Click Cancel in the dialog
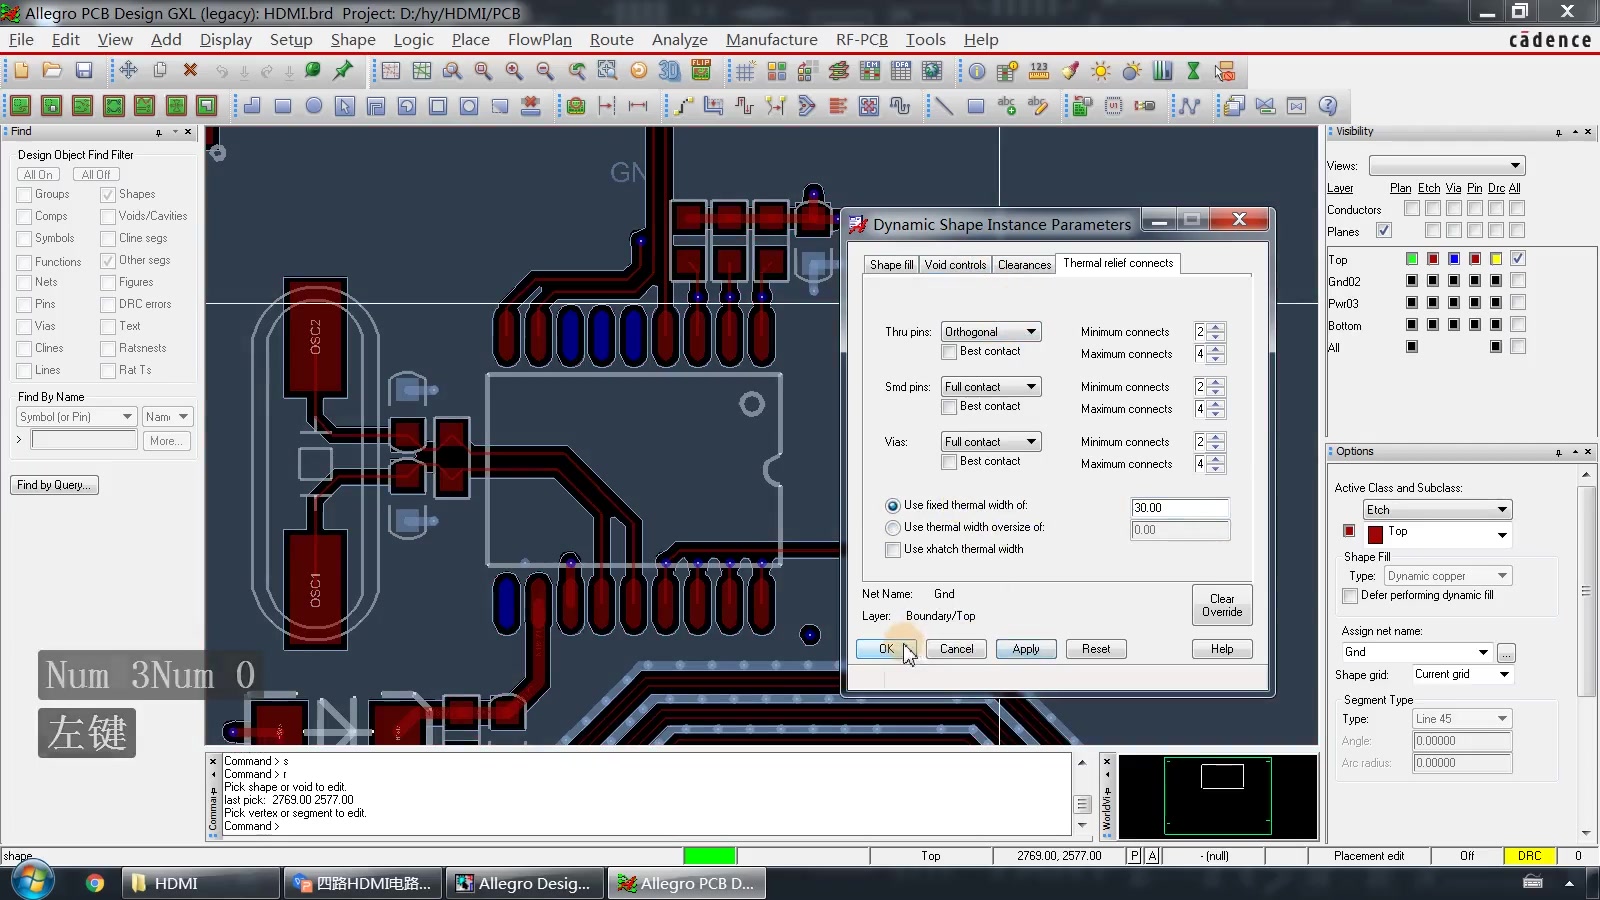The height and width of the screenshot is (900, 1600). tap(956, 649)
